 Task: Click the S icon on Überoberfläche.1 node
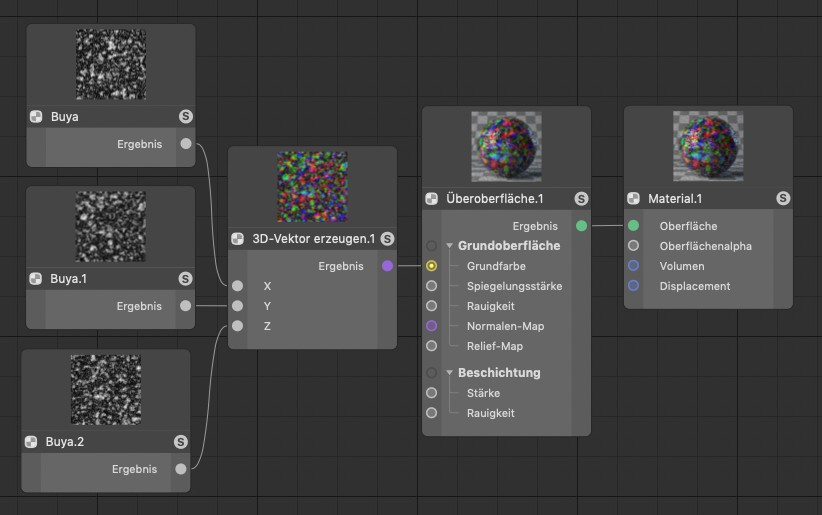click(581, 199)
